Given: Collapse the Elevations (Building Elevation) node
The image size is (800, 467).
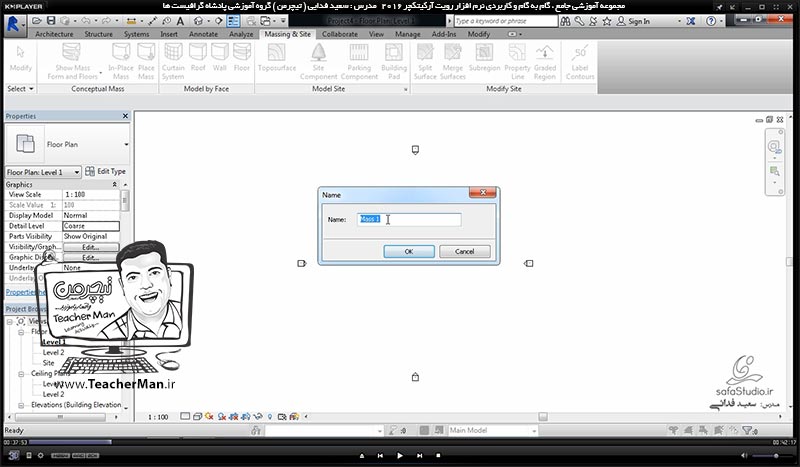Looking at the screenshot, I should coord(21,405).
